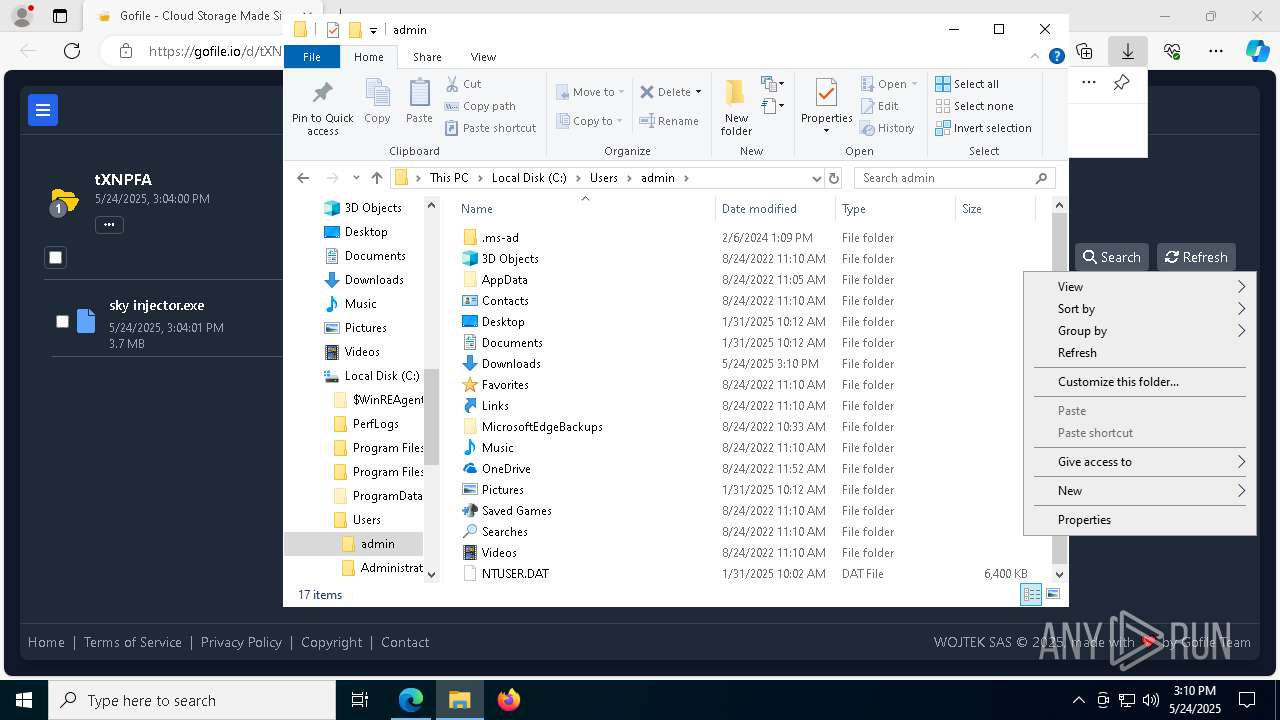Open Quick Access Toolbar customize dropdown
The height and width of the screenshot is (720, 1280).
373,30
